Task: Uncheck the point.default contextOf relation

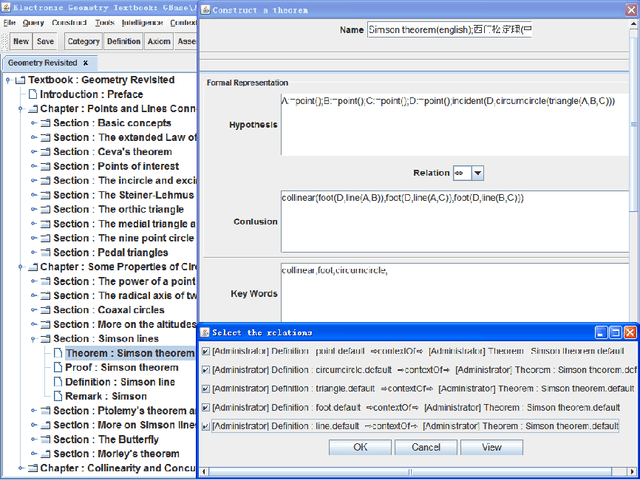Action: point(206,351)
